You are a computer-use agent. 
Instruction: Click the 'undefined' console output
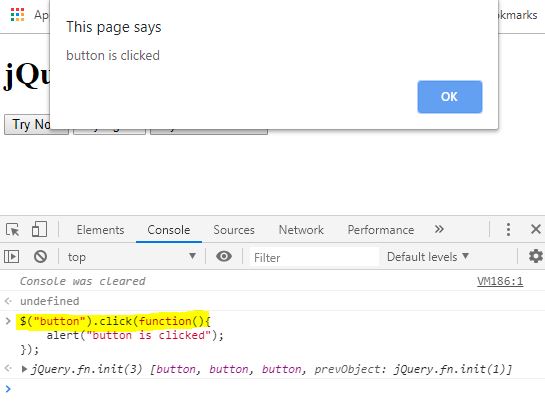point(50,301)
